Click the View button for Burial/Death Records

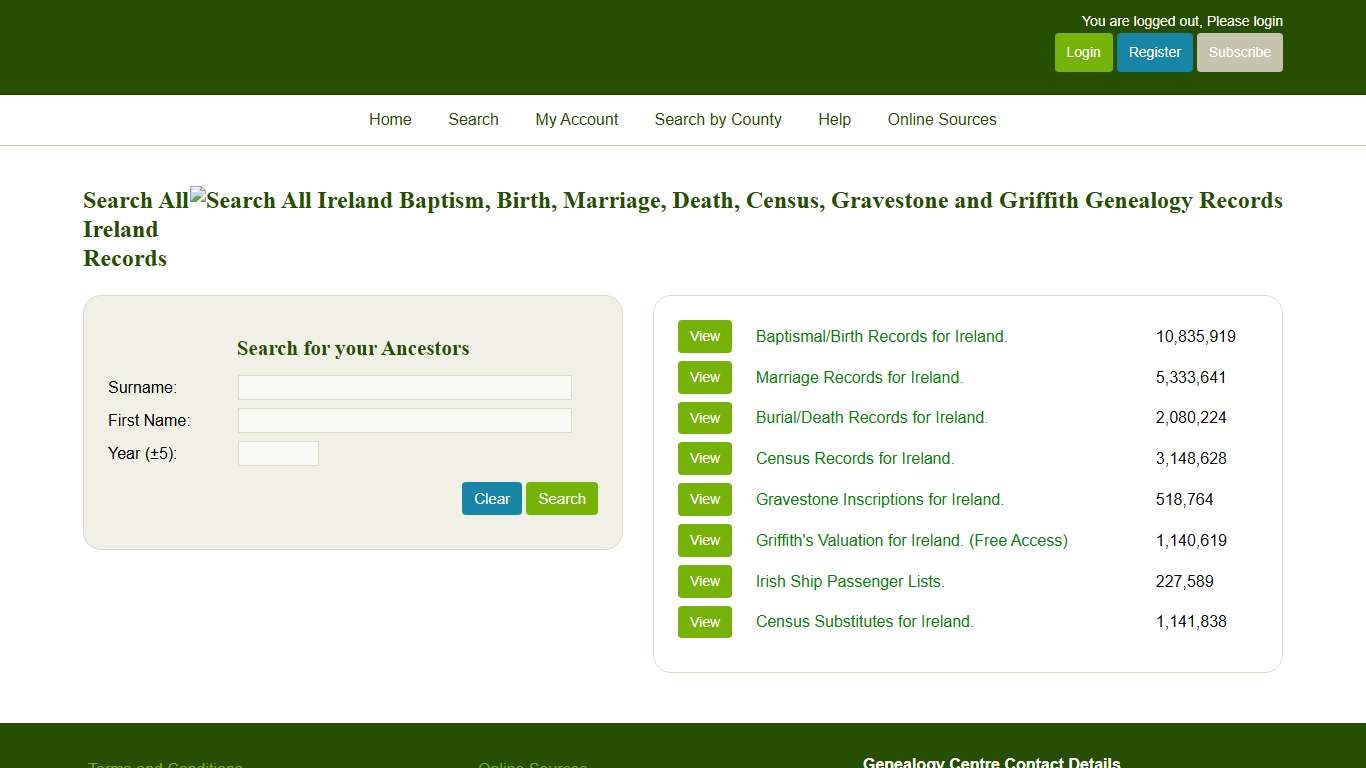click(x=704, y=418)
